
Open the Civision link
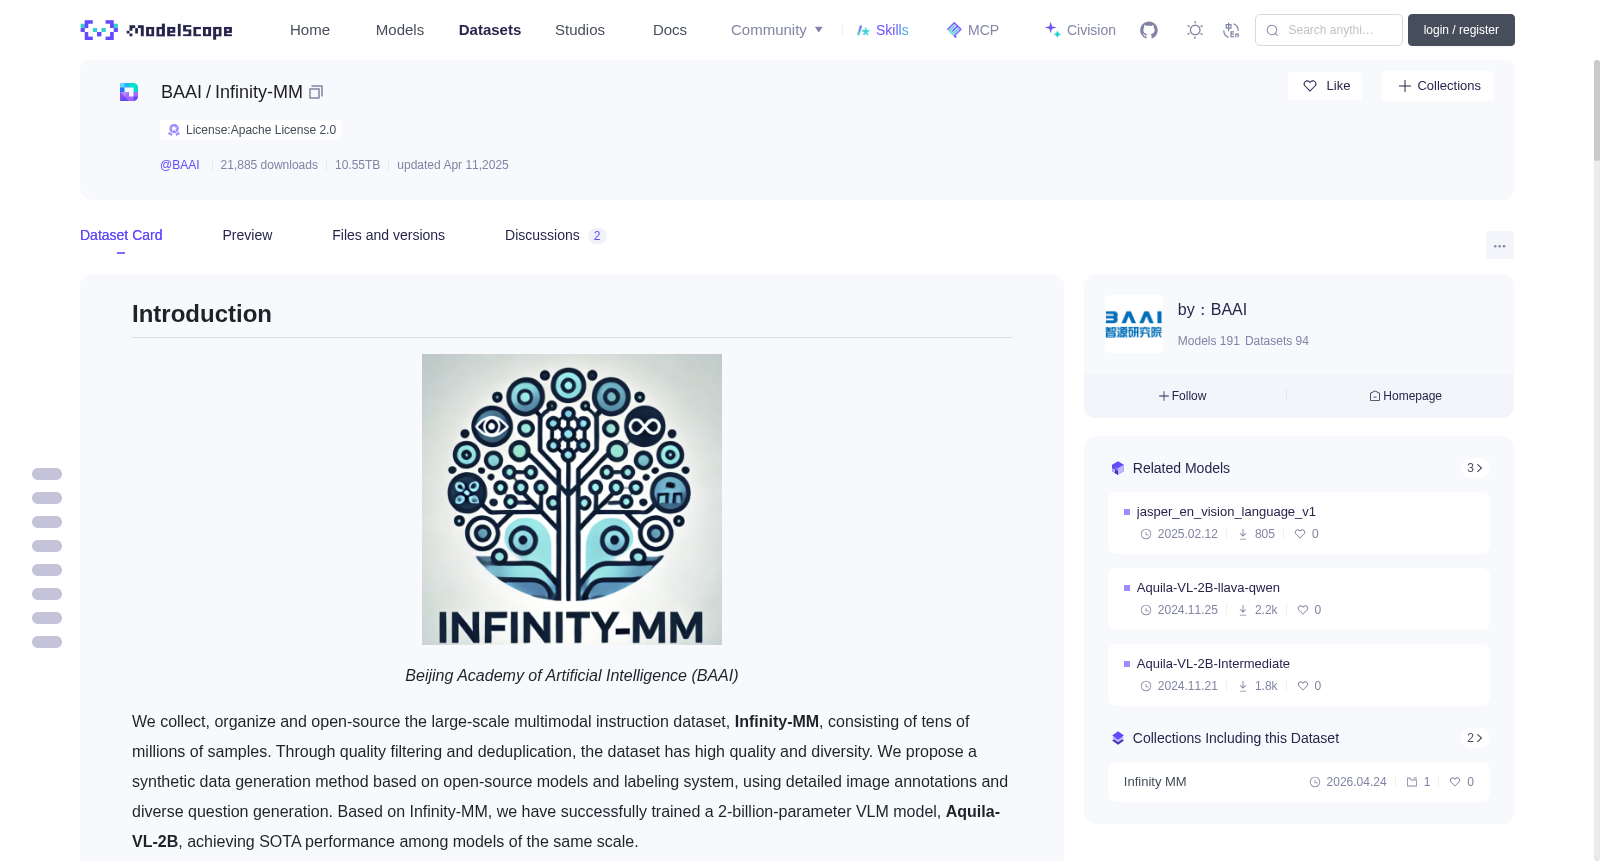point(1080,30)
